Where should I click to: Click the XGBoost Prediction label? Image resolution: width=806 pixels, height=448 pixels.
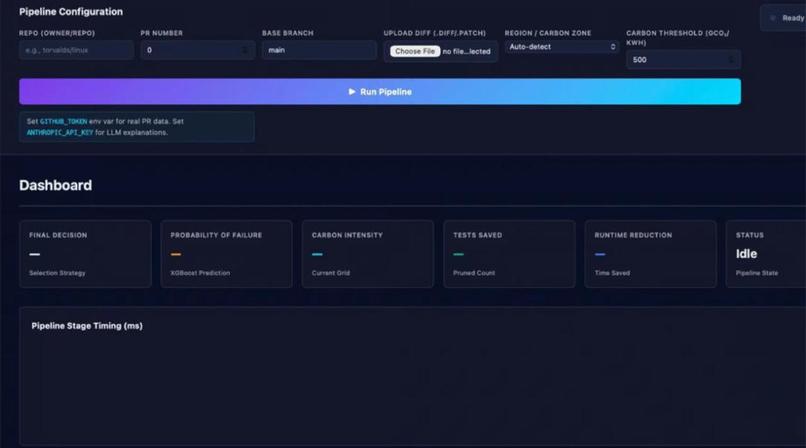click(200, 273)
